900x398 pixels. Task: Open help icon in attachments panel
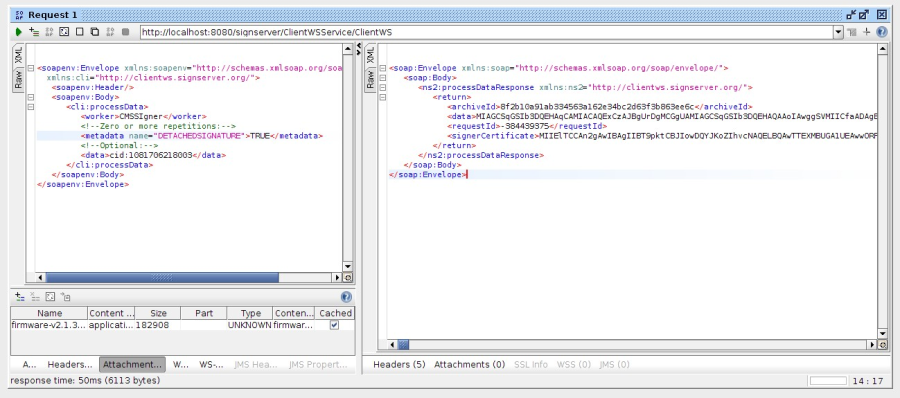pyautogui.click(x=346, y=297)
